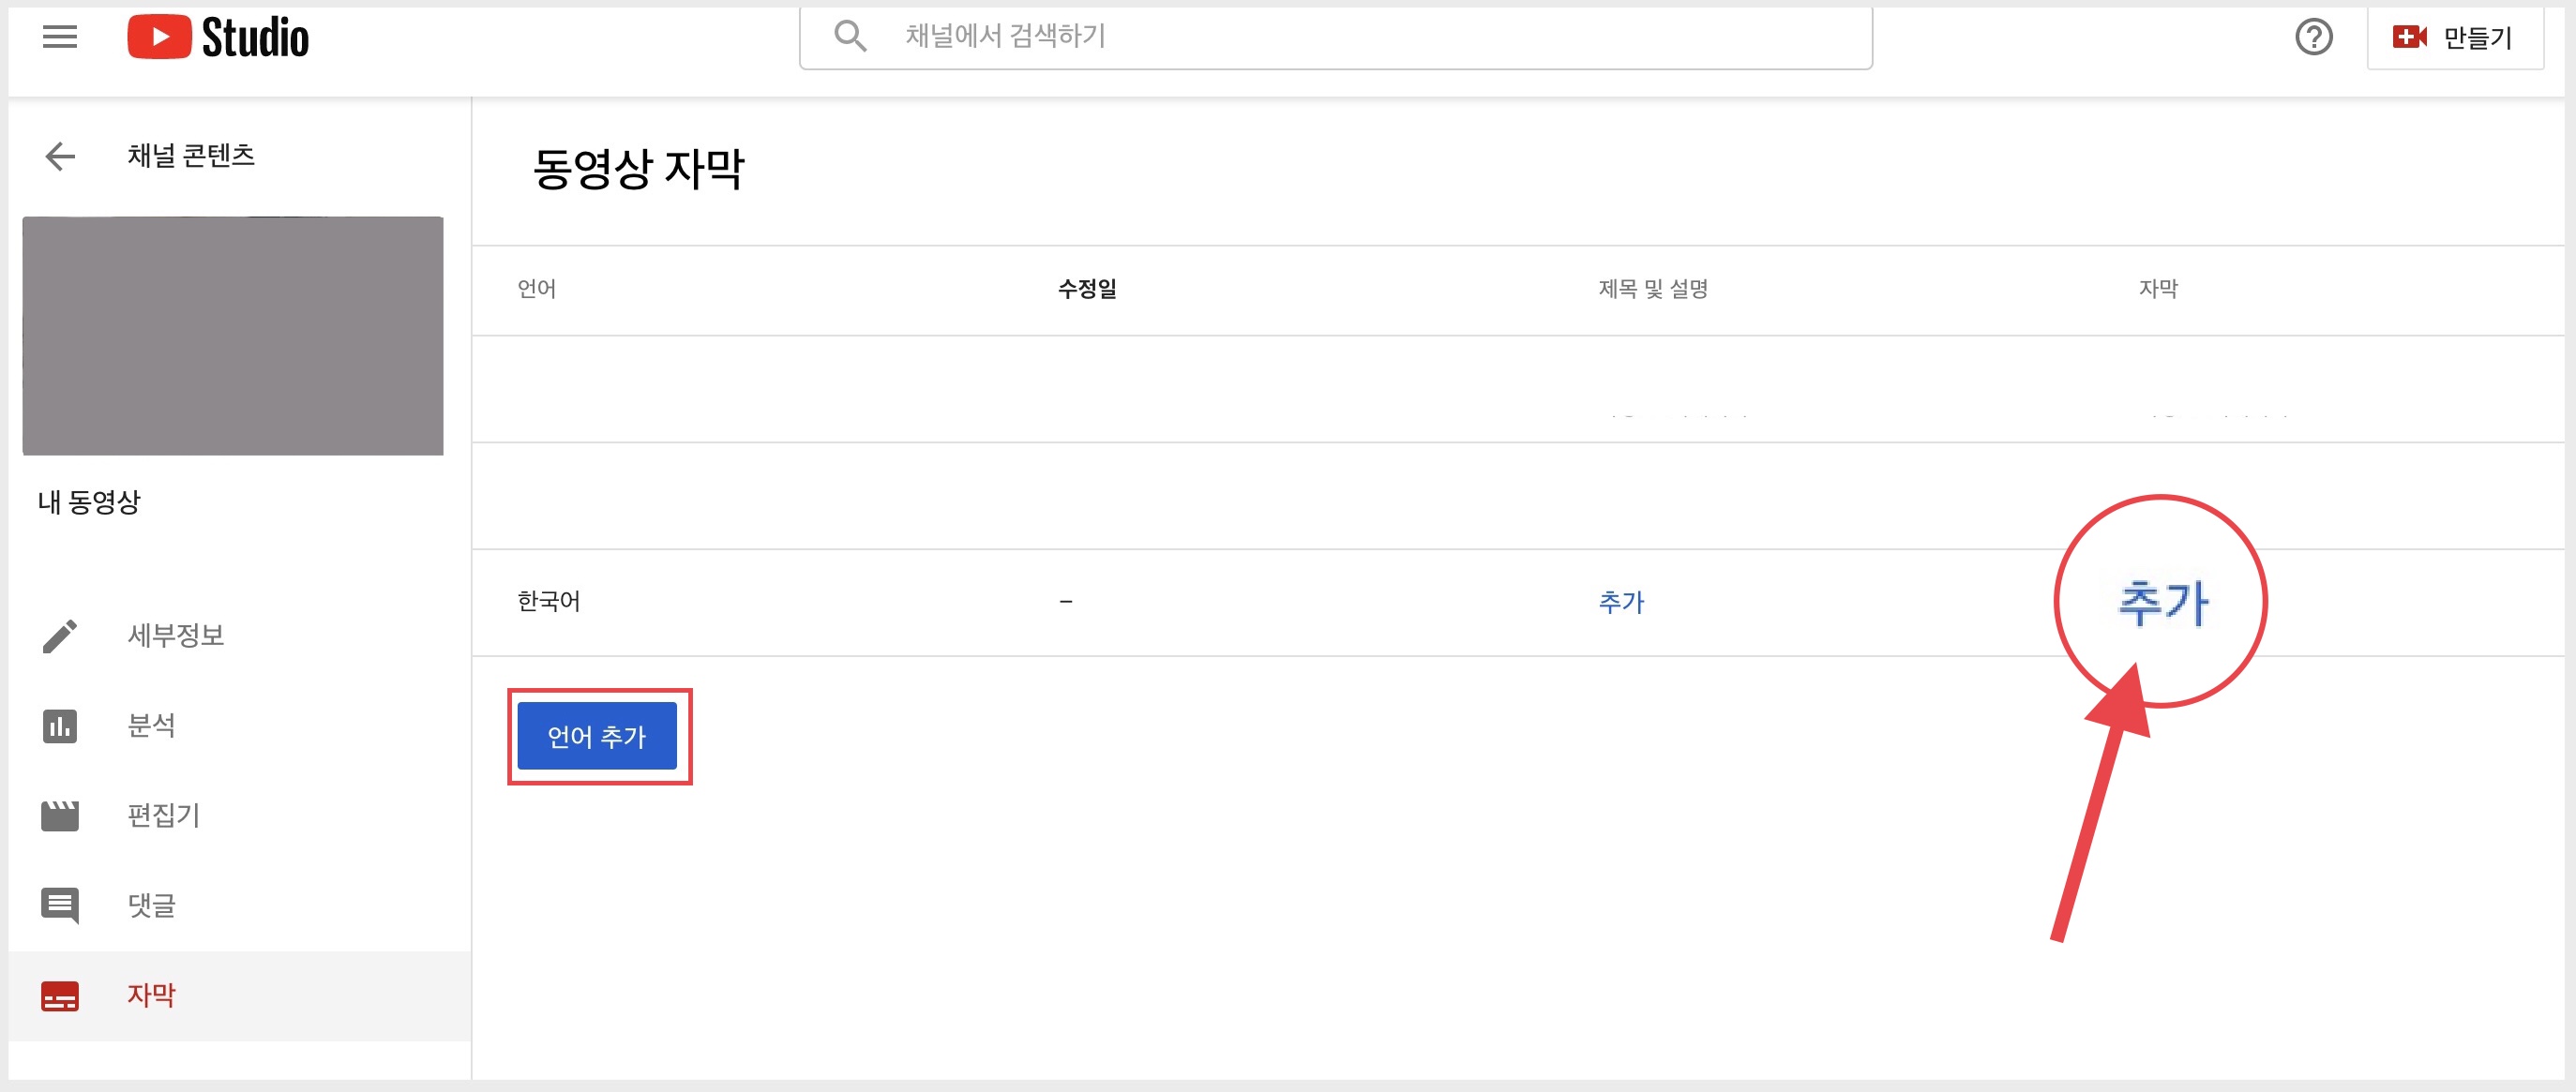Viewport: 2576px width, 1092px height.
Task: Click the 자막 subtitles icon in sidebar
Action: click(x=60, y=996)
